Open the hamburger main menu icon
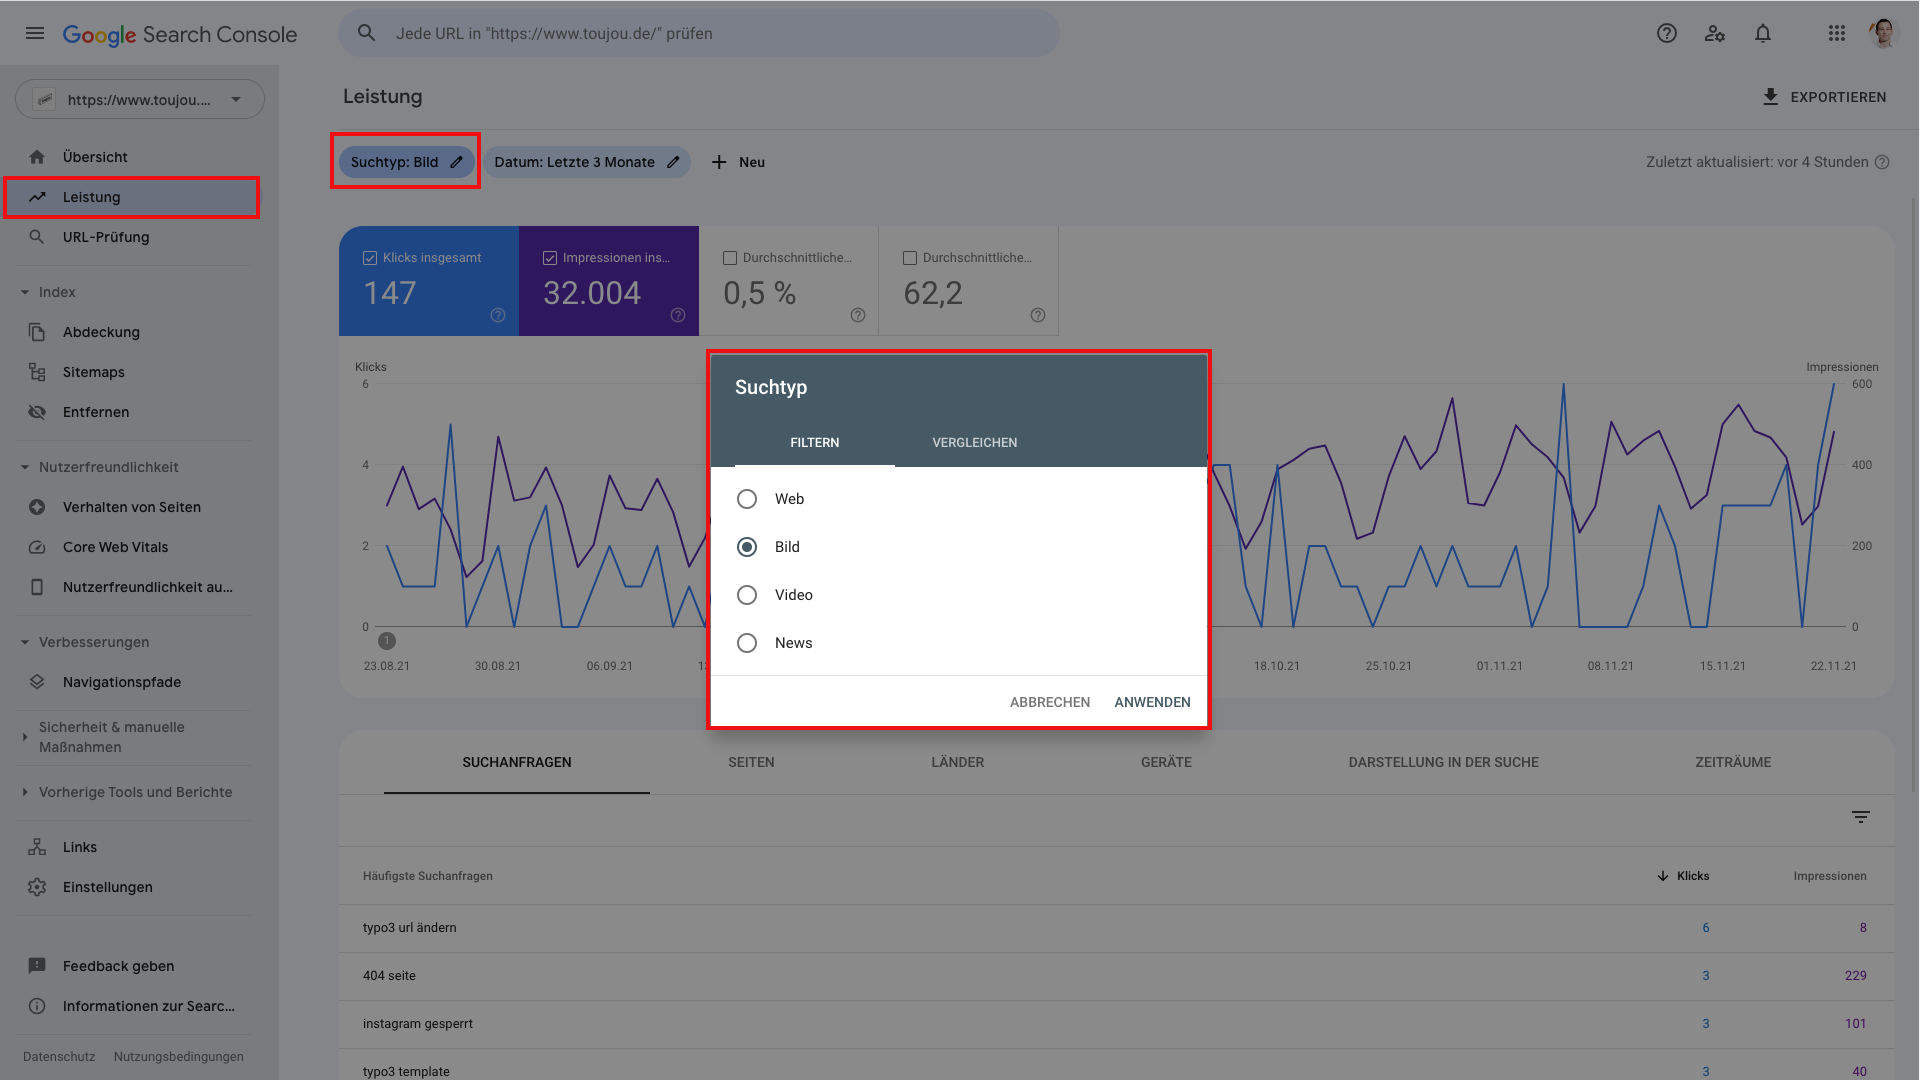The height and width of the screenshot is (1080, 1920). tap(35, 33)
